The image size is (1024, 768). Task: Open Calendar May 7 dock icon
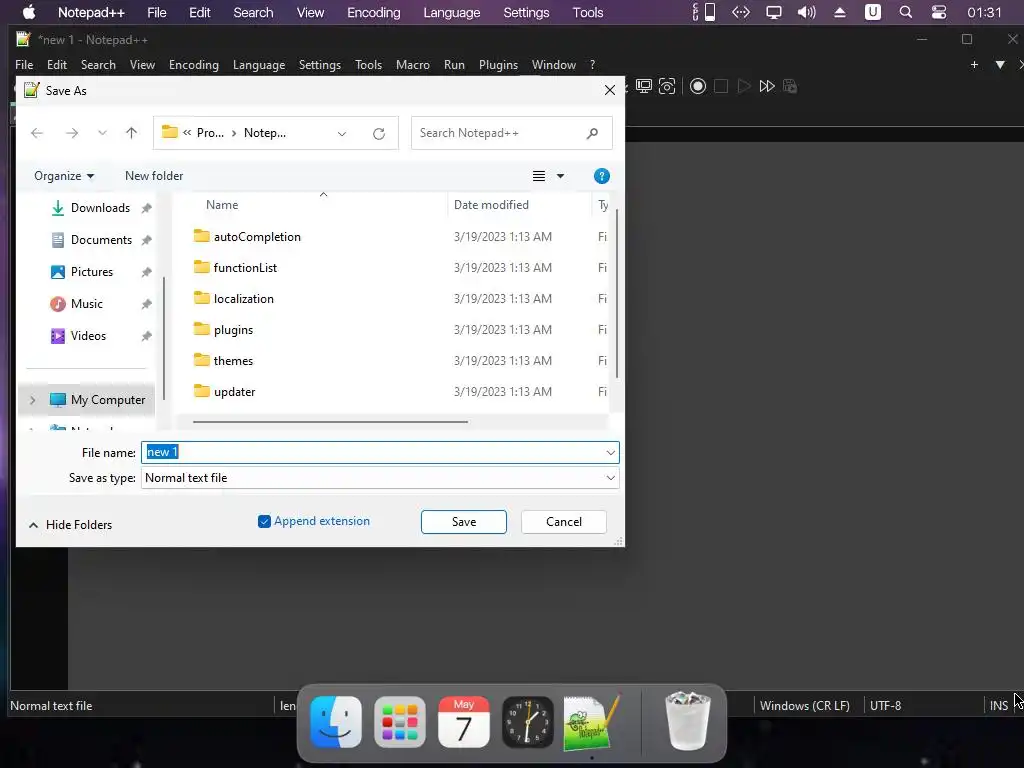(x=464, y=722)
